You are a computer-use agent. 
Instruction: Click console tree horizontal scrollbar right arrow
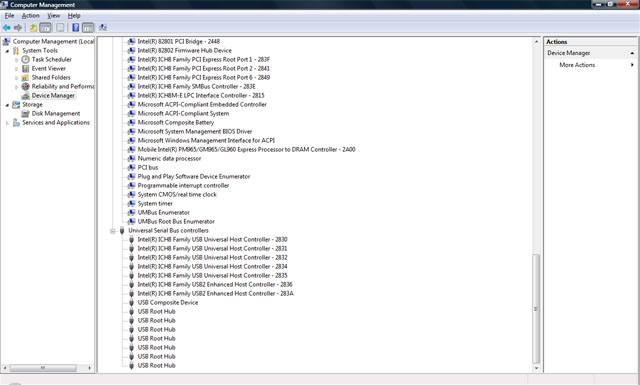[x=90, y=368]
